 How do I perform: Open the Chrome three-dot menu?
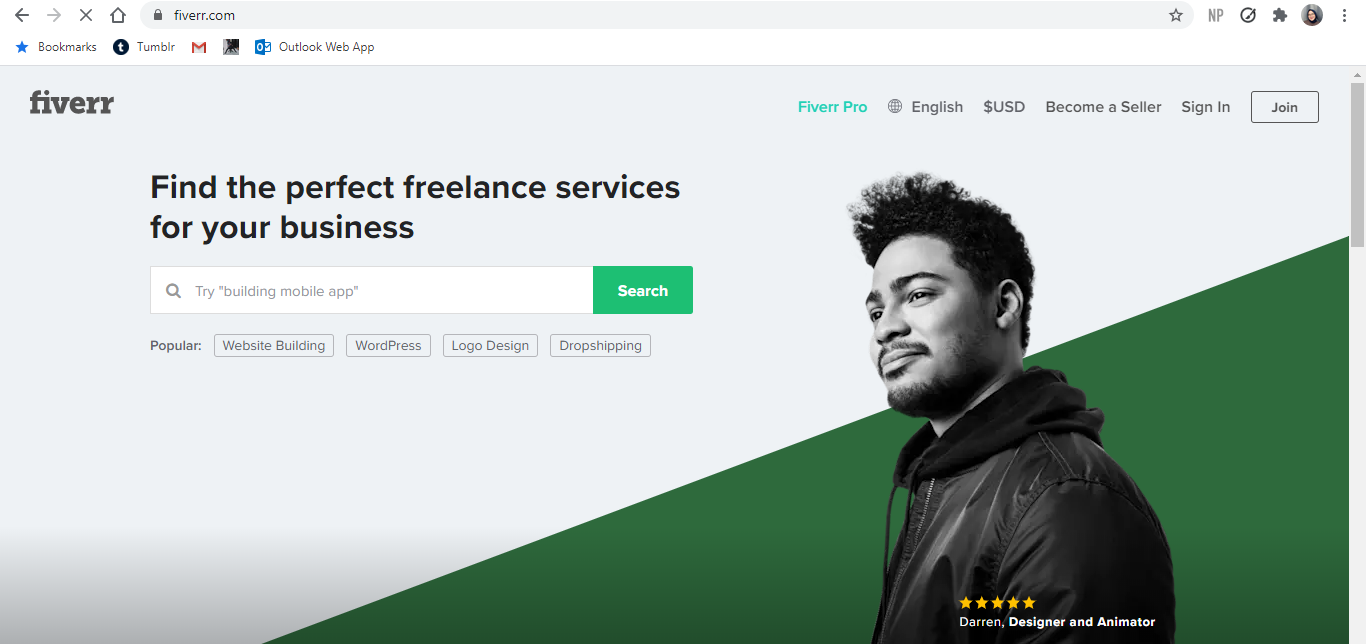pos(1344,15)
